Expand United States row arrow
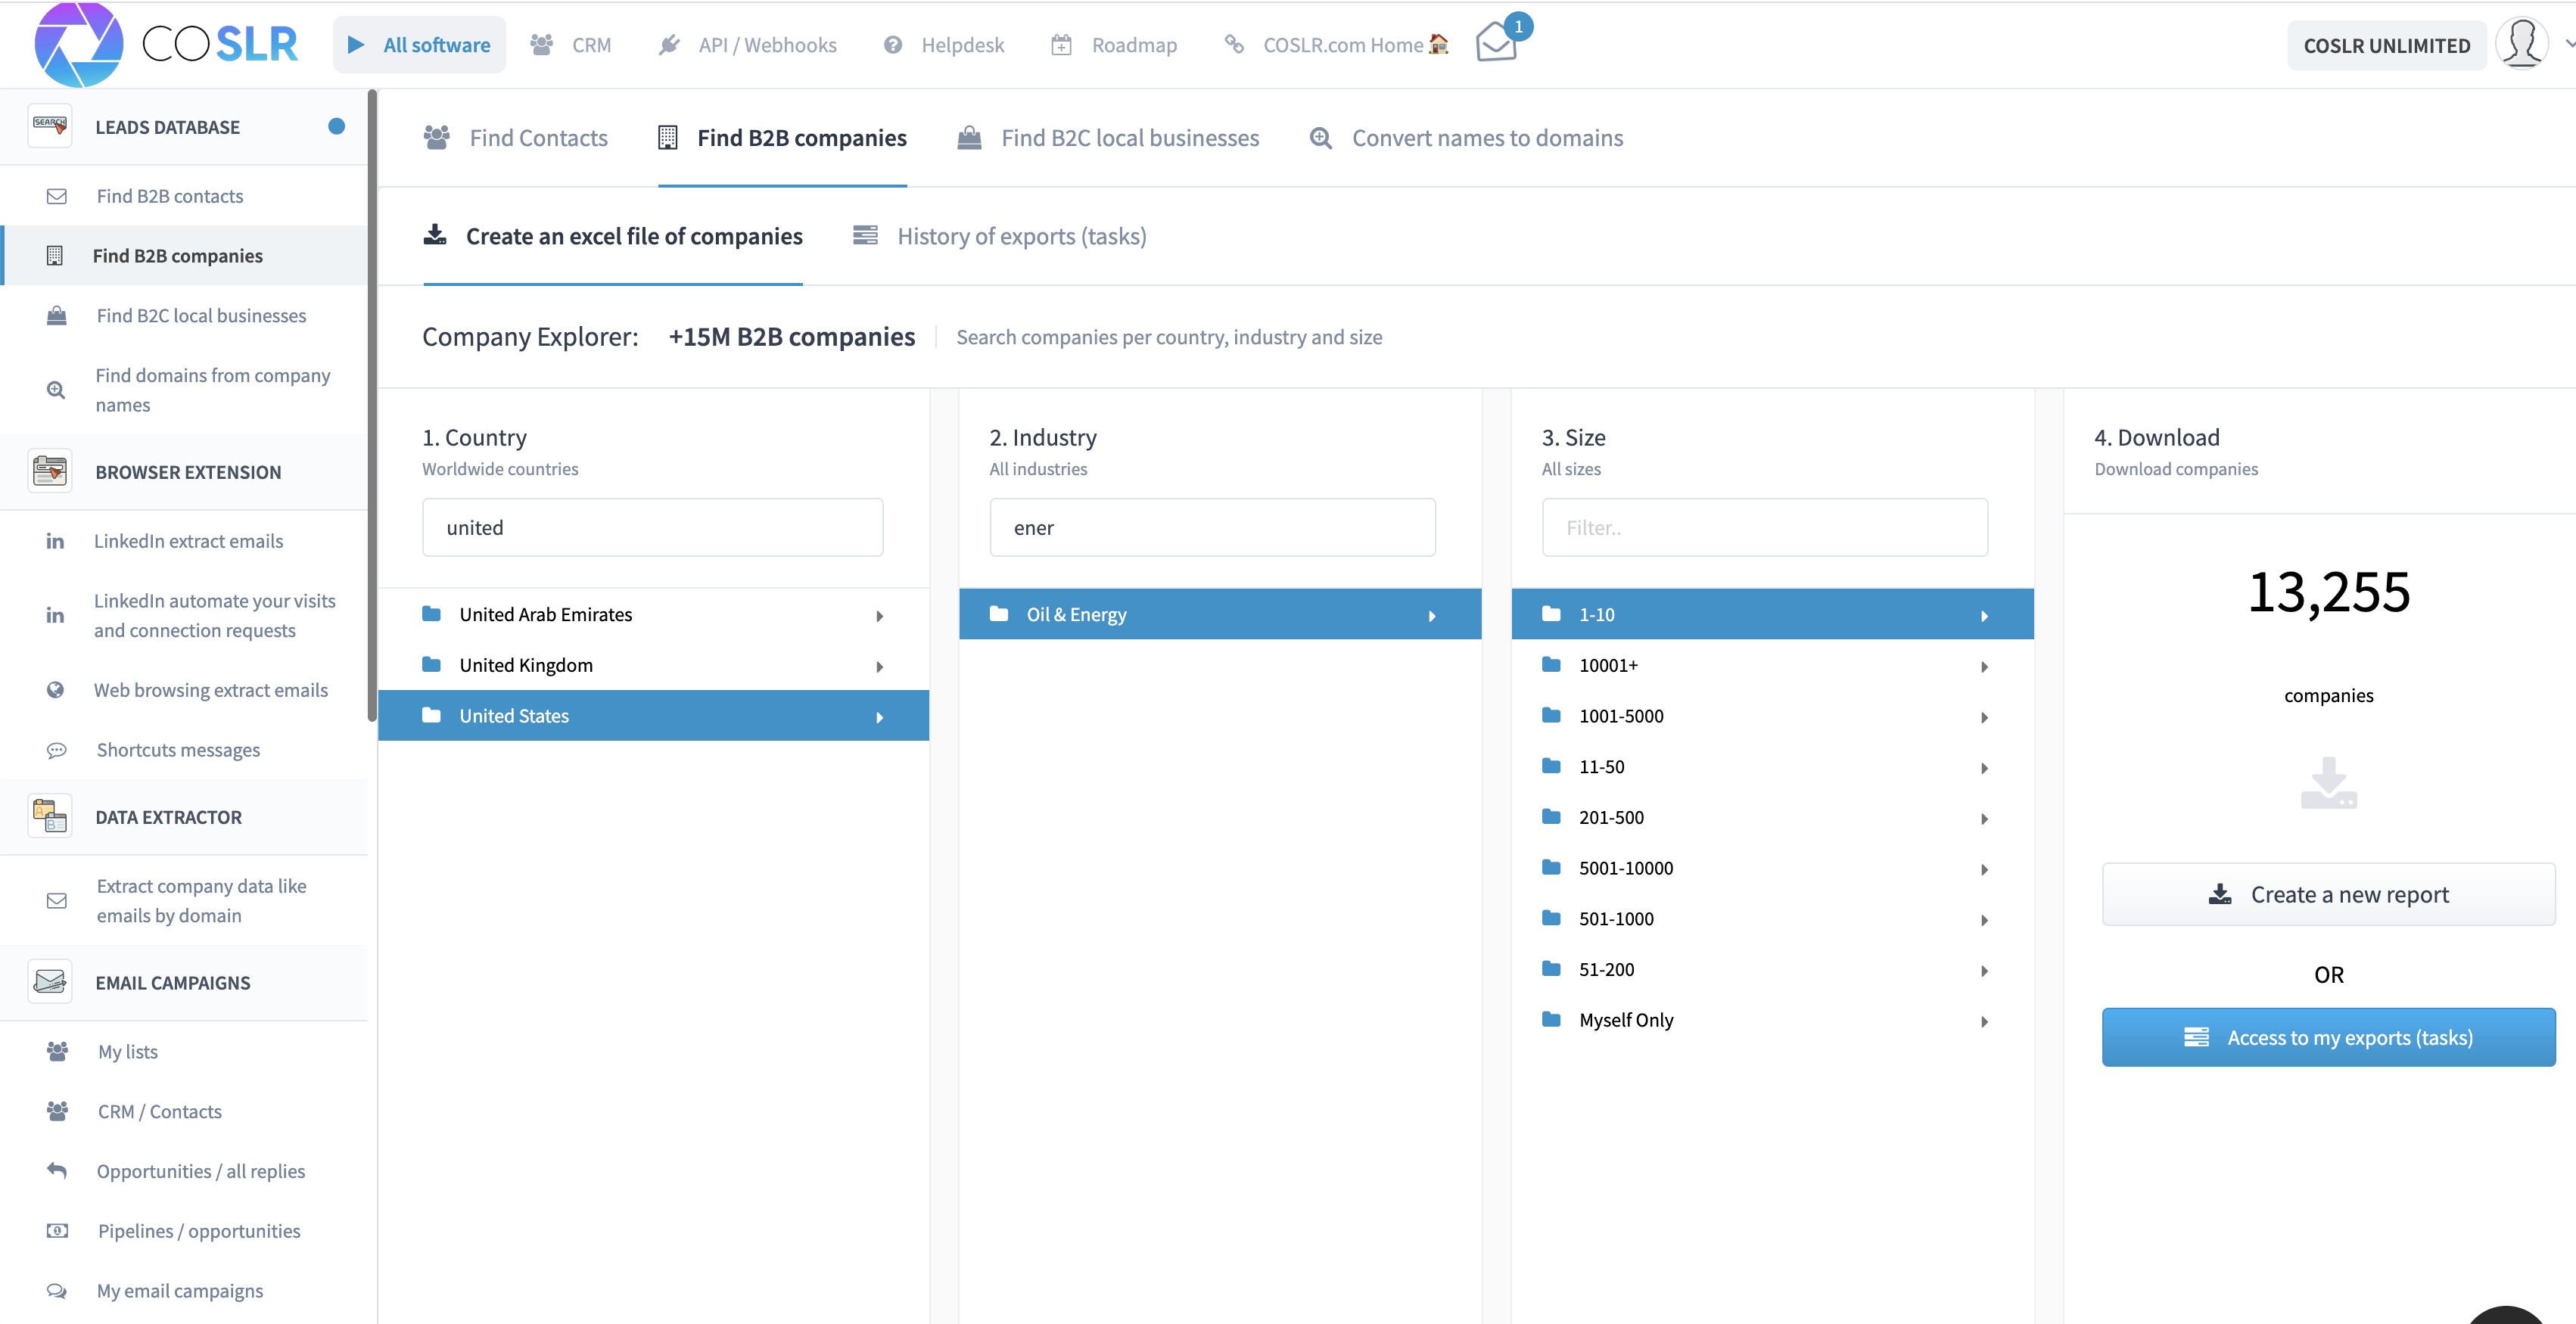Image resolution: width=2576 pixels, height=1324 pixels. (x=880, y=717)
